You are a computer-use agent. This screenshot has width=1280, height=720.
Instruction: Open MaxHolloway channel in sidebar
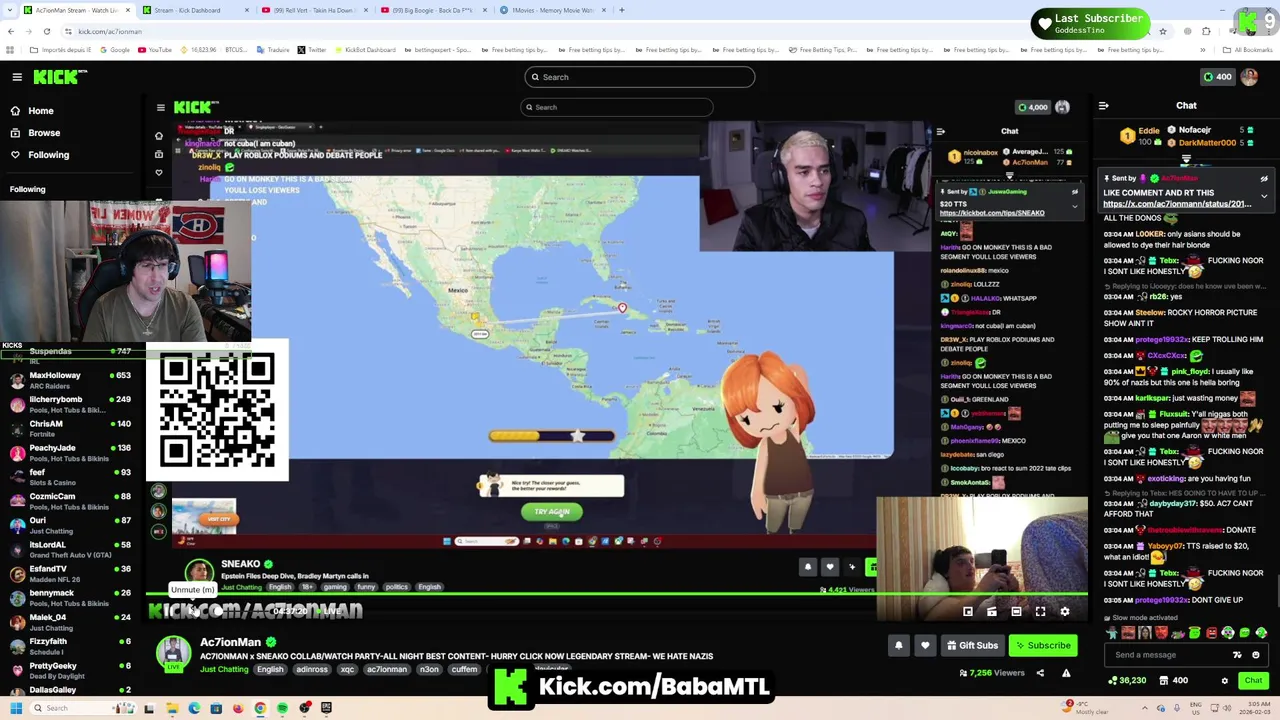[x=70, y=381]
